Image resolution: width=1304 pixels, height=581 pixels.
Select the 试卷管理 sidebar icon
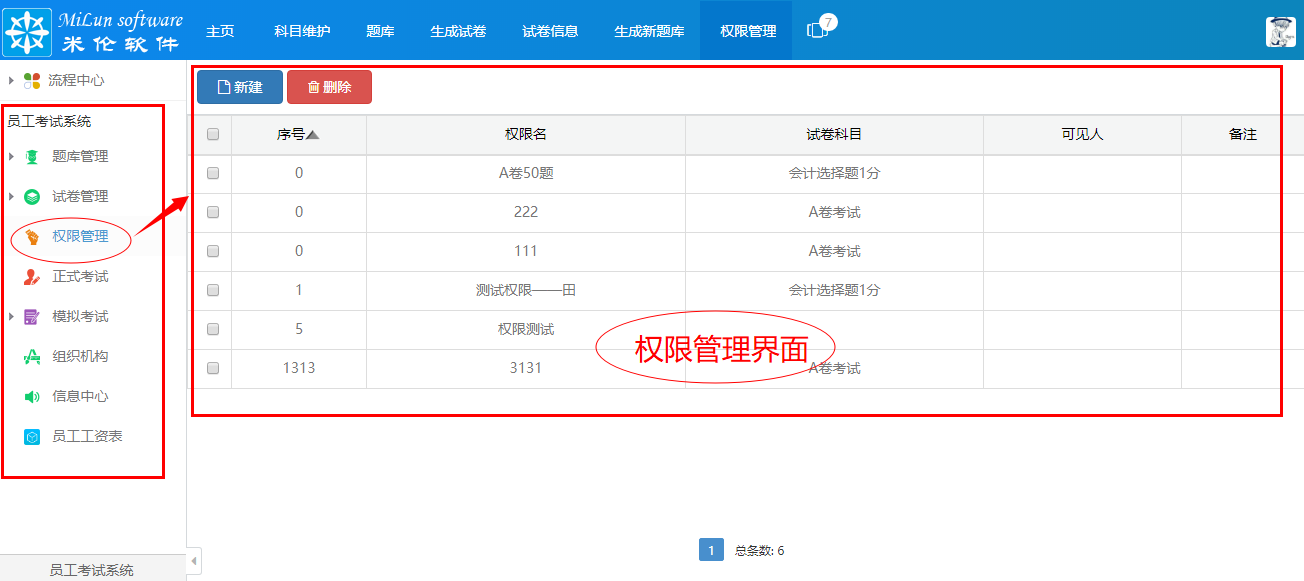click(x=34, y=196)
